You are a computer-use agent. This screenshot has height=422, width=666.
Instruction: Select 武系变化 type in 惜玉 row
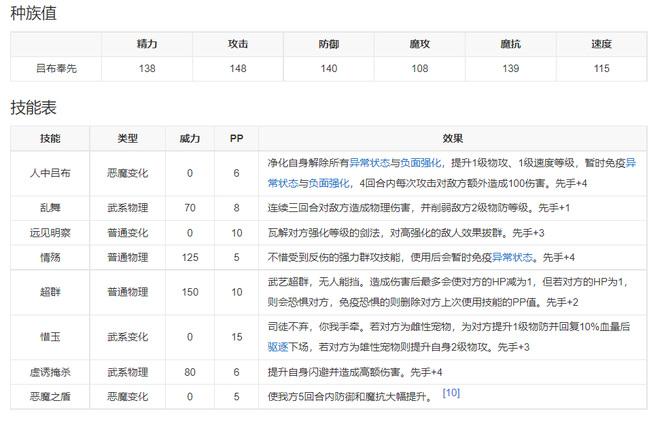point(127,337)
